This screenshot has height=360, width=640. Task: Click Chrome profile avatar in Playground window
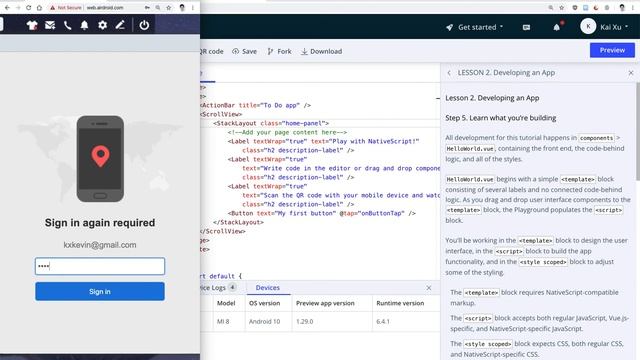pyautogui.click(x=622, y=7)
